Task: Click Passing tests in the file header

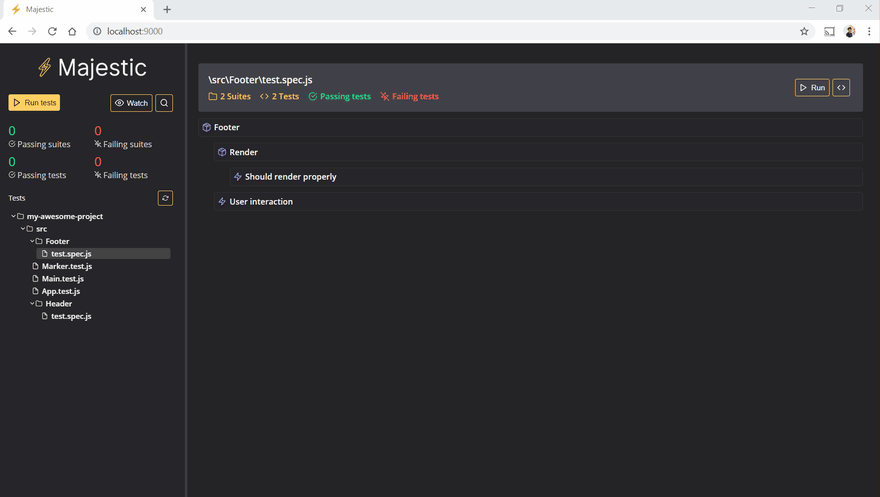Action: pyautogui.click(x=340, y=96)
